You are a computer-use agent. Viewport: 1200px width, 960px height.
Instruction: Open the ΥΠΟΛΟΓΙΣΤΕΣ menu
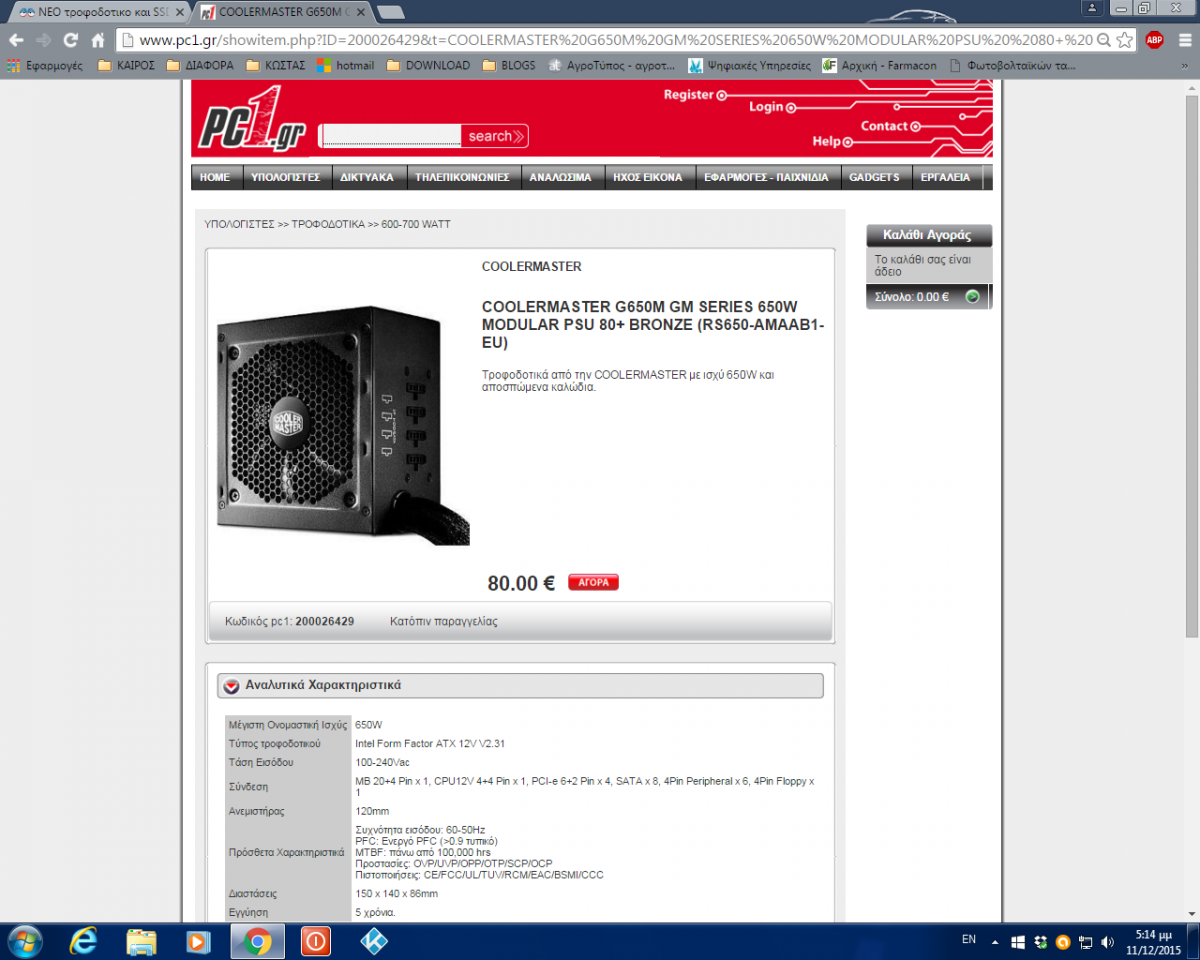point(285,177)
